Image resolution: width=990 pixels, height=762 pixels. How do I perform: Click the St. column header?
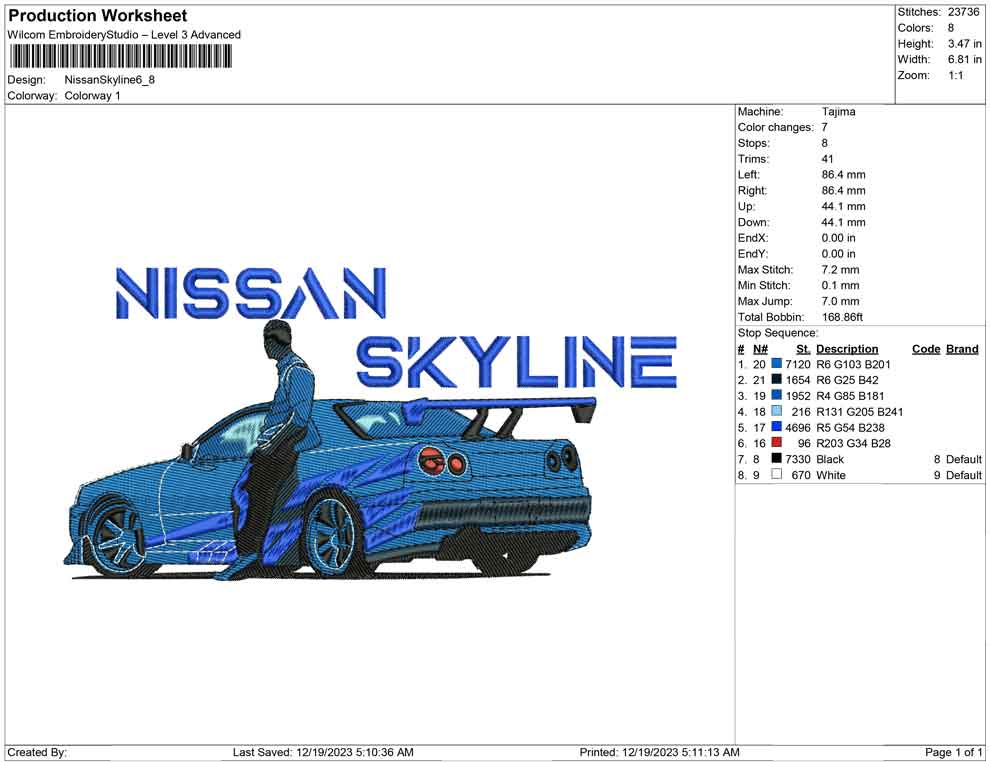coord(802,348)
